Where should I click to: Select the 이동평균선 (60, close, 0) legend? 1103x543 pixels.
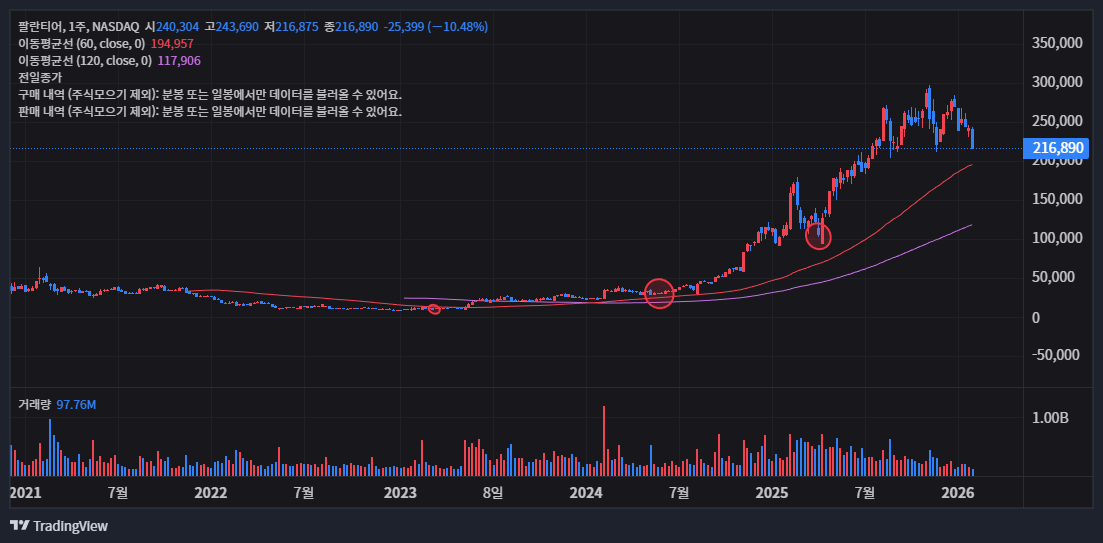[x=82, y=44]
